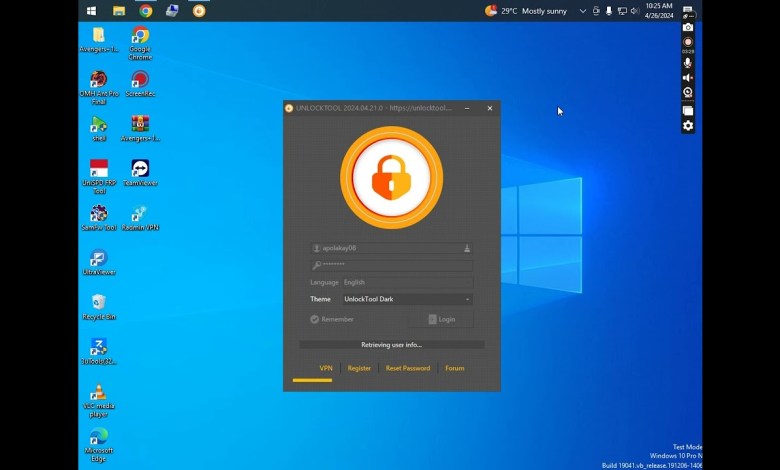Click the username field containing apolakay08
780x470 pixels.
[x=391, y=248]
